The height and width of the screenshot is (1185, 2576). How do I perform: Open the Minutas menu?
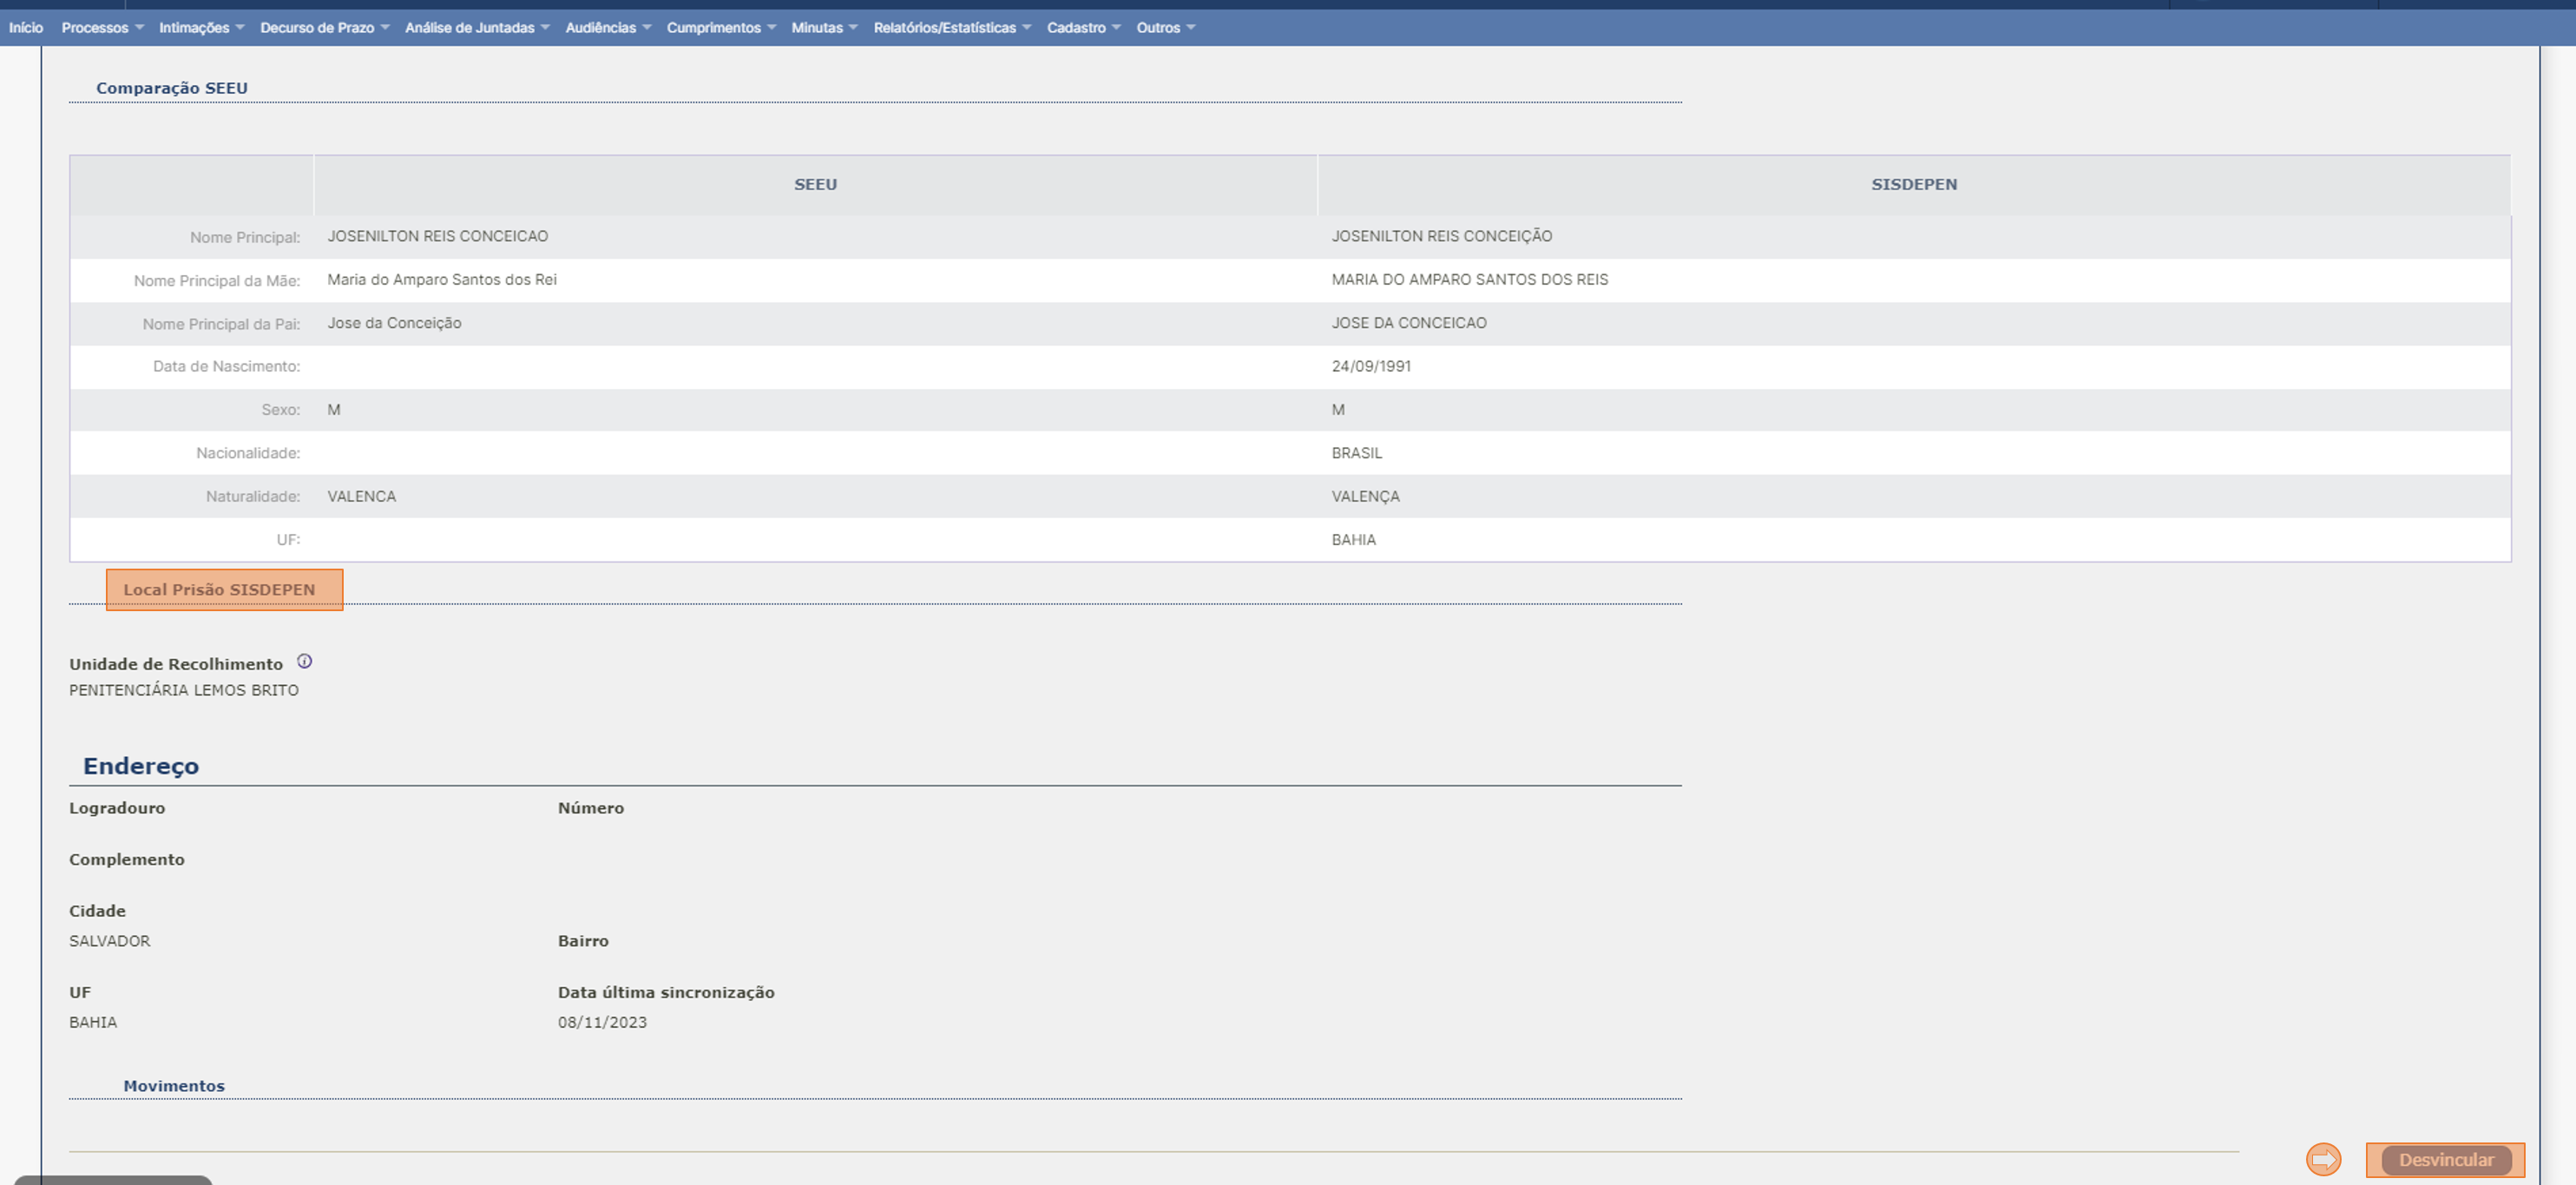coord(824,27)
